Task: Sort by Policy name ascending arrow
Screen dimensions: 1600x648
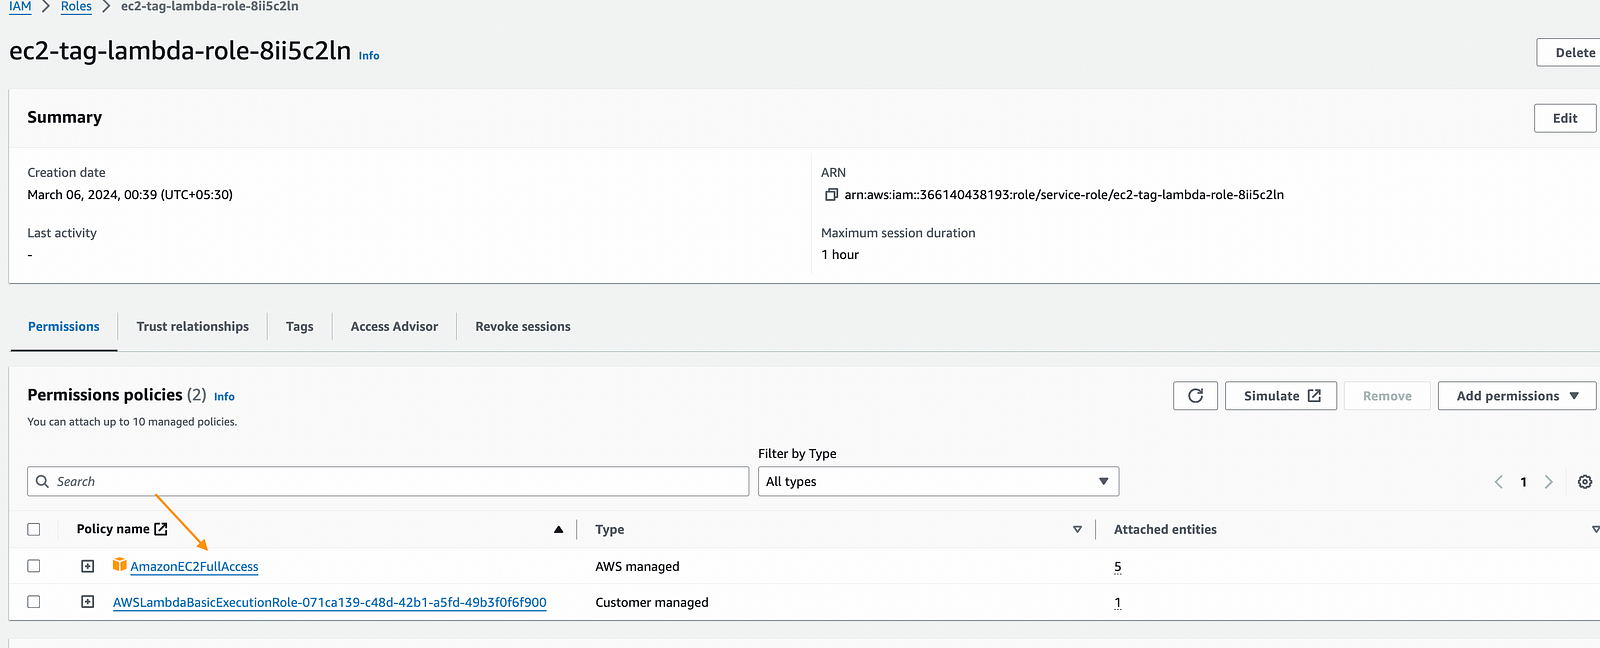Action: 558,530
